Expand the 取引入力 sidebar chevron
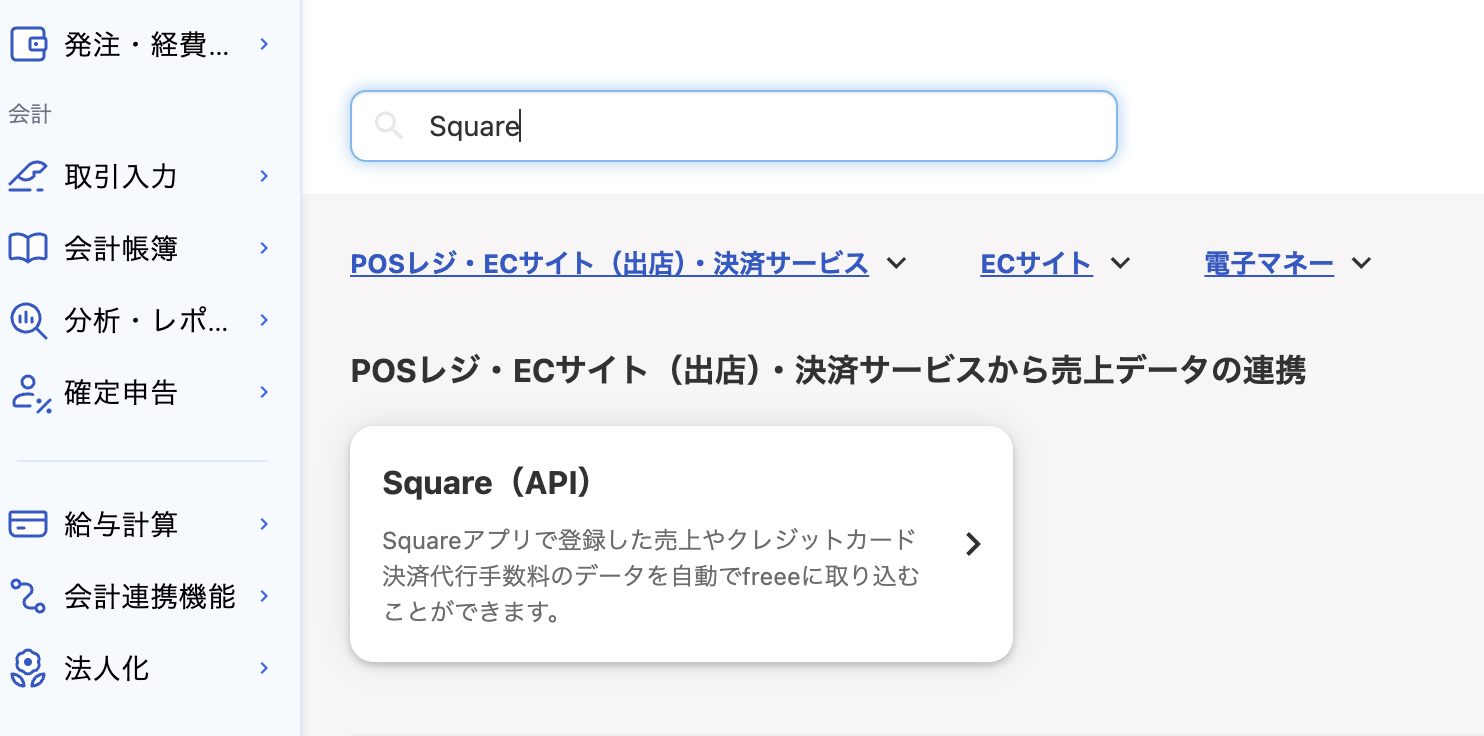This screenshot has height=736, width=1484. pyautogui.click(x=264, y=176)
